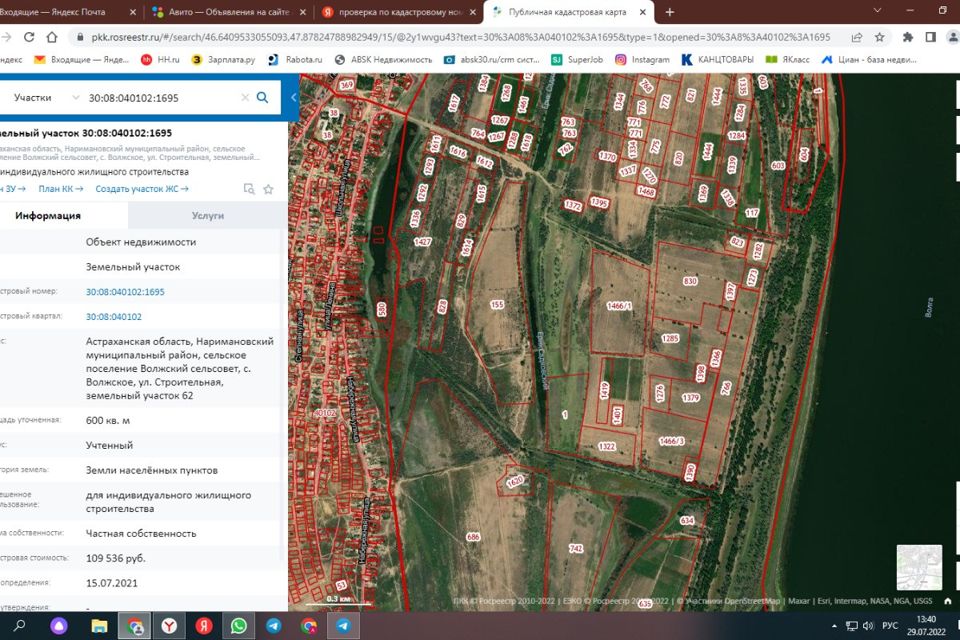Screen dimensions: 960x640
Task: Click the find-on-map icon beside the star
Action: click(x=249, y=189)
